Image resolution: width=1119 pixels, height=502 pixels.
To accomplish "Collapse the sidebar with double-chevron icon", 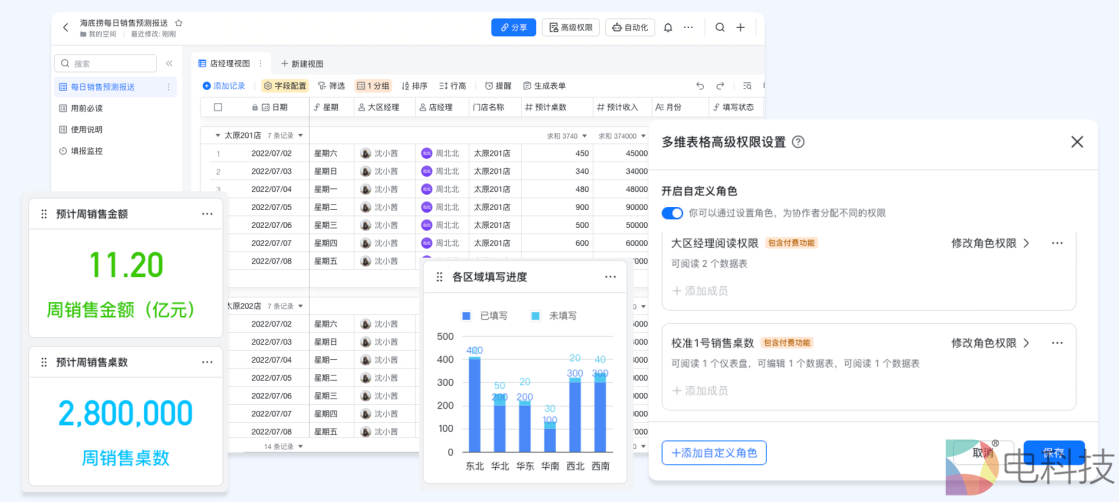I will [x=169, y=63].
